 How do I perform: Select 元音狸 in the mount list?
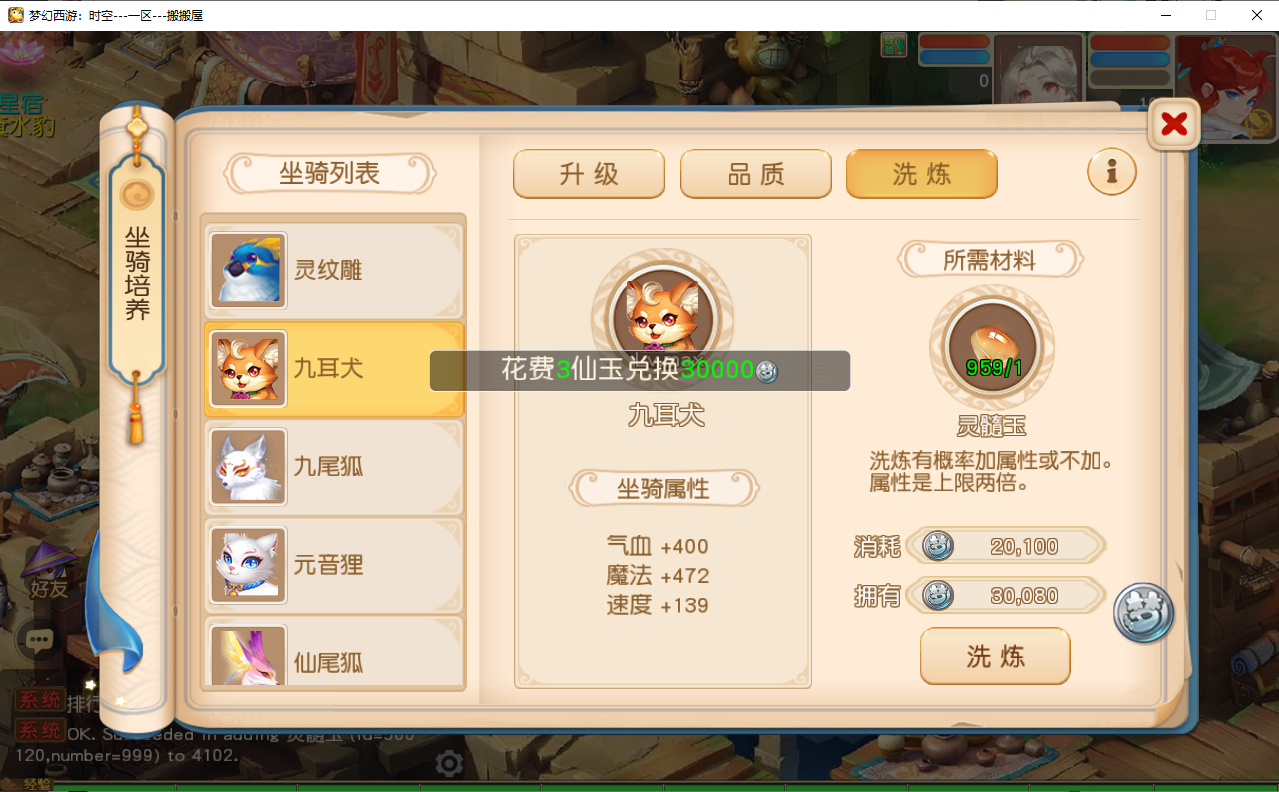[x=334, y=565]
